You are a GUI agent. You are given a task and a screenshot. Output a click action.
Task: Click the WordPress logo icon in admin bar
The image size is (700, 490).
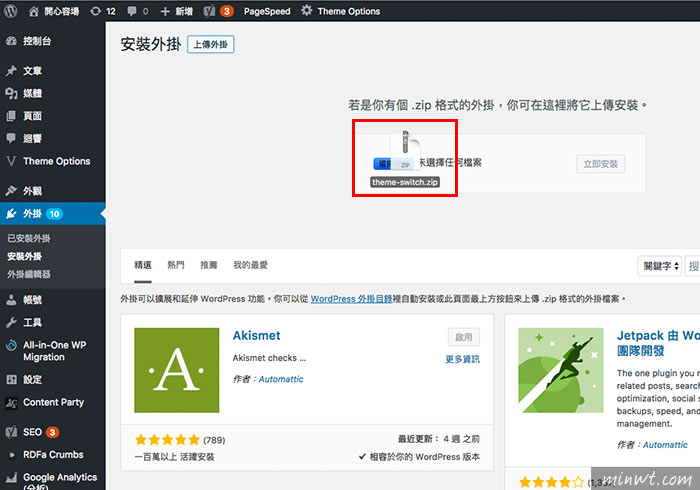pyautogui.click(x=11, y=11)
